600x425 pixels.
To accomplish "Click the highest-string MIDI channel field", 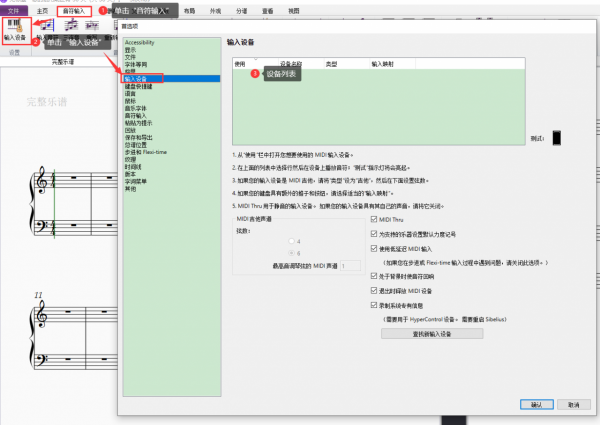I will click(350, 265).
